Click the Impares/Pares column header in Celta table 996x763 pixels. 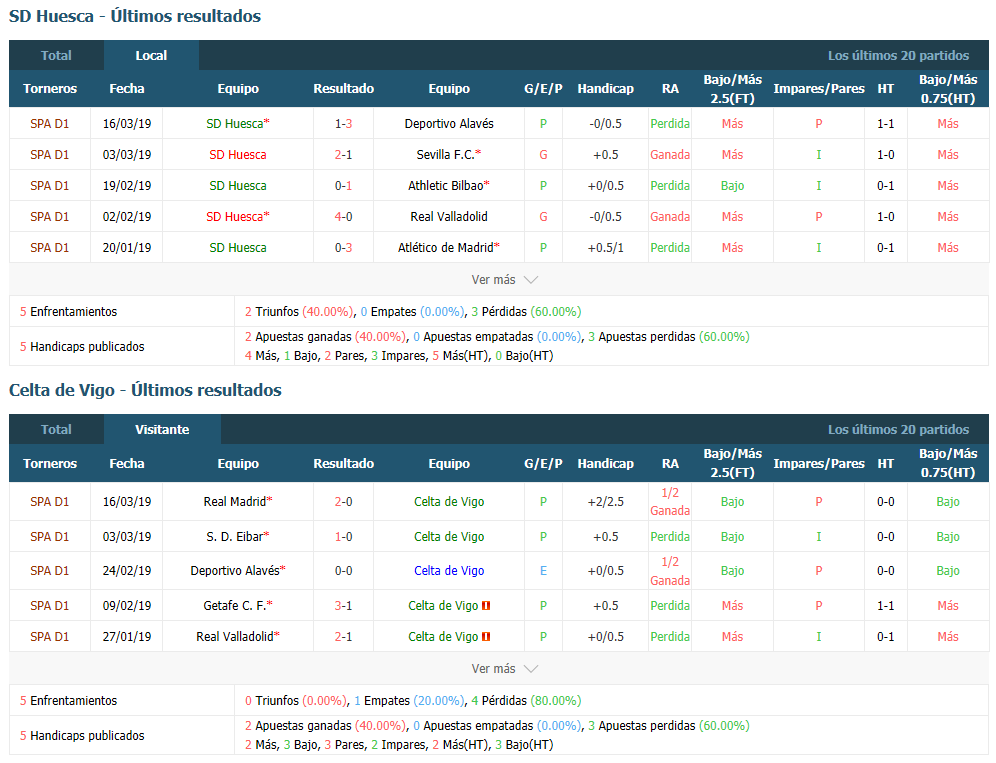click(x=819, y=463)
